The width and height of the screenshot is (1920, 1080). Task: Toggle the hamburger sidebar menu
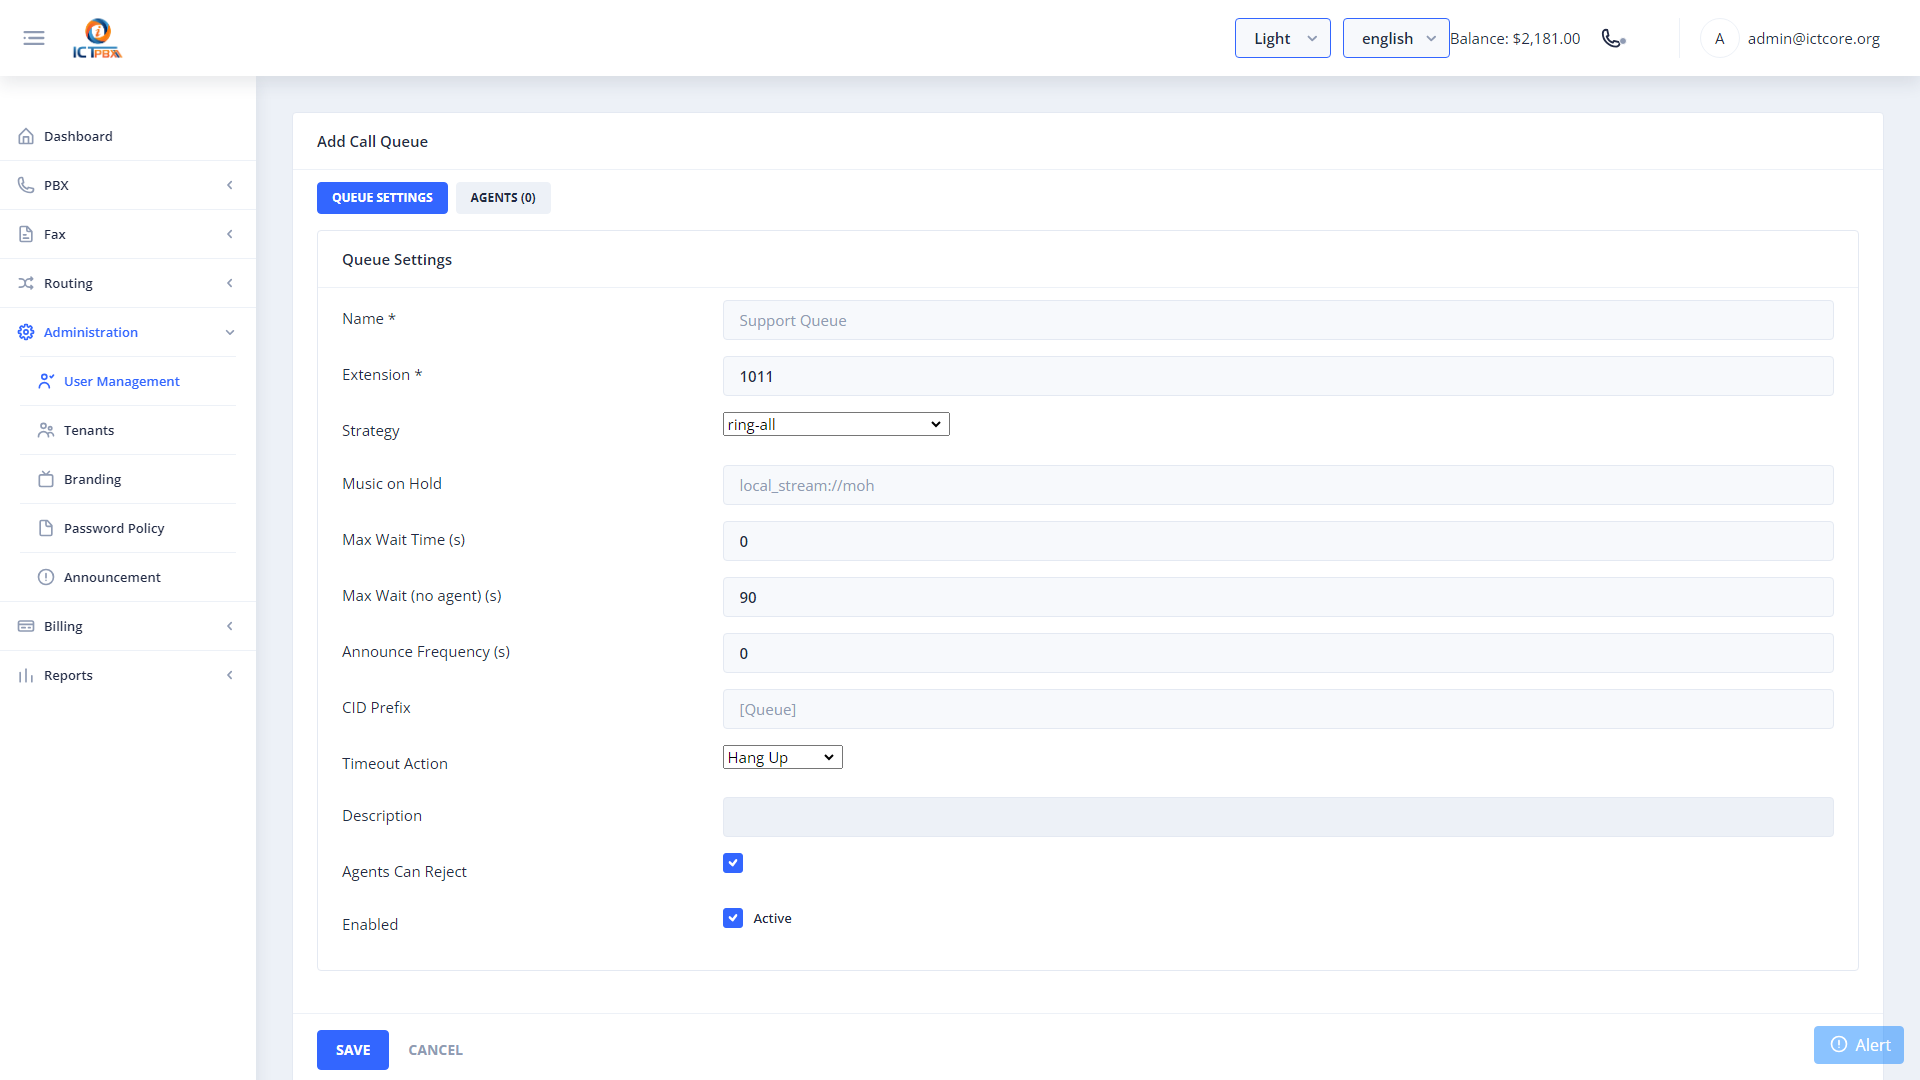tap(34, 38)
